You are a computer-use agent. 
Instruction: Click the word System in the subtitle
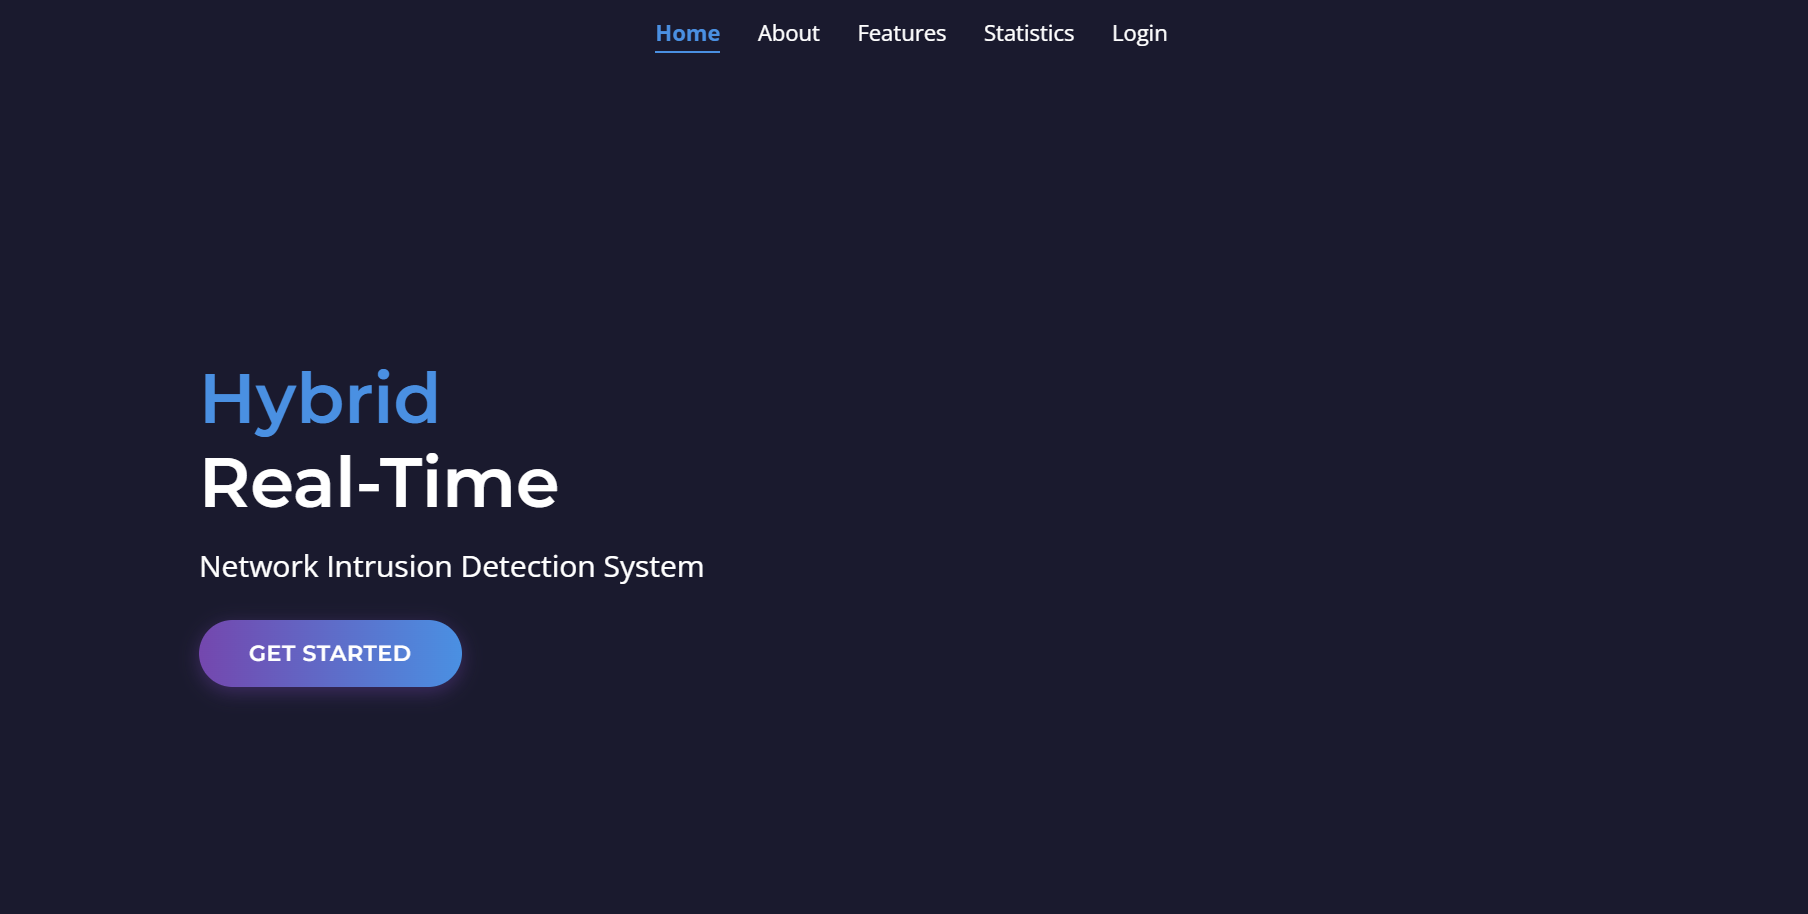653,567
